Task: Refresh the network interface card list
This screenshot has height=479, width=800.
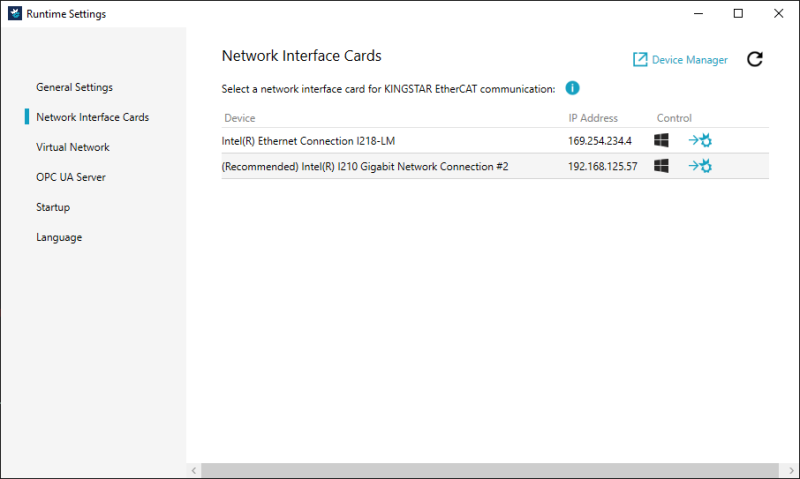Action: pos(755,60)
